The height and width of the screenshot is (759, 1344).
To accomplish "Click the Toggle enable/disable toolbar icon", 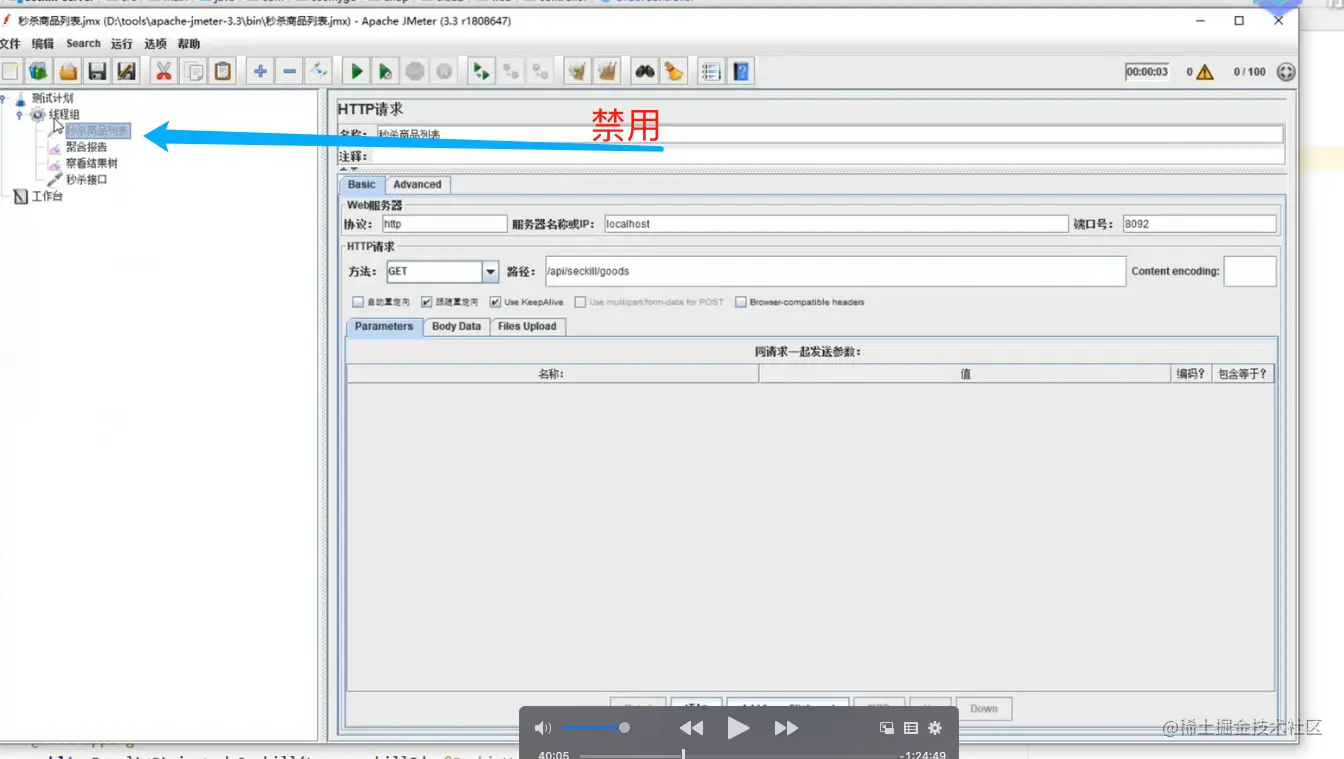I will point(319,71).
